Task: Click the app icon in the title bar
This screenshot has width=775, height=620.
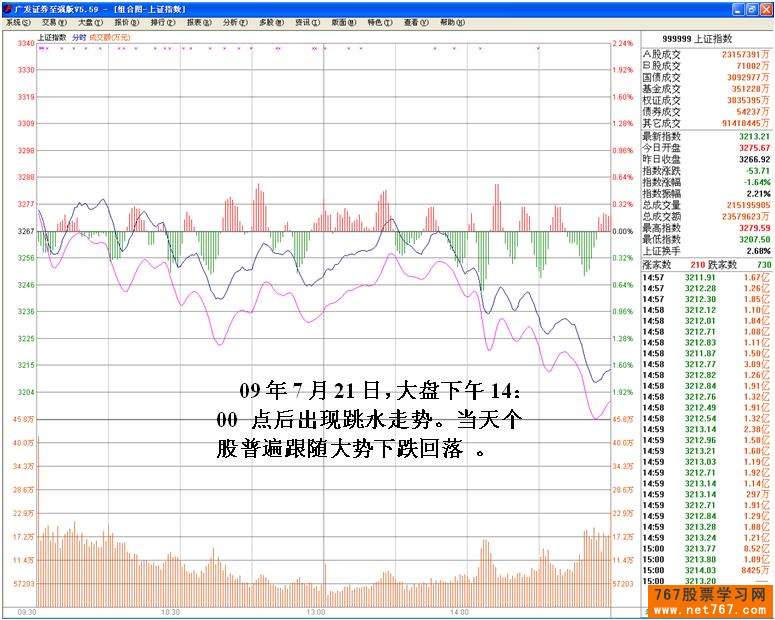Action: 7,8
